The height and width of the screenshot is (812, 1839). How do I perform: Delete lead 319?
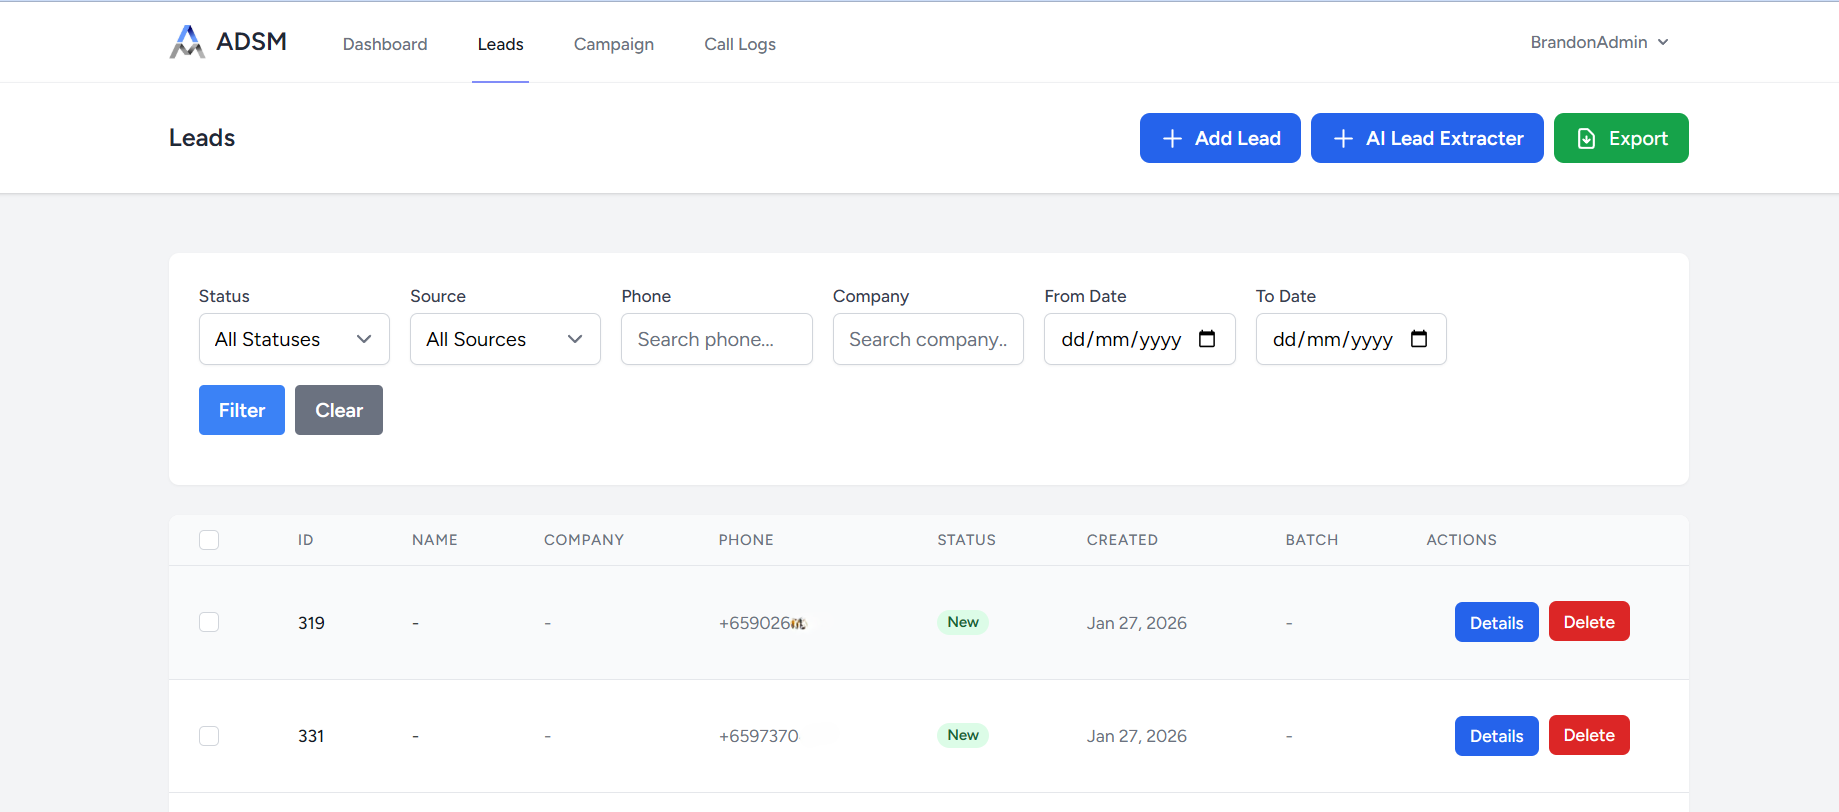[1589, 621]
